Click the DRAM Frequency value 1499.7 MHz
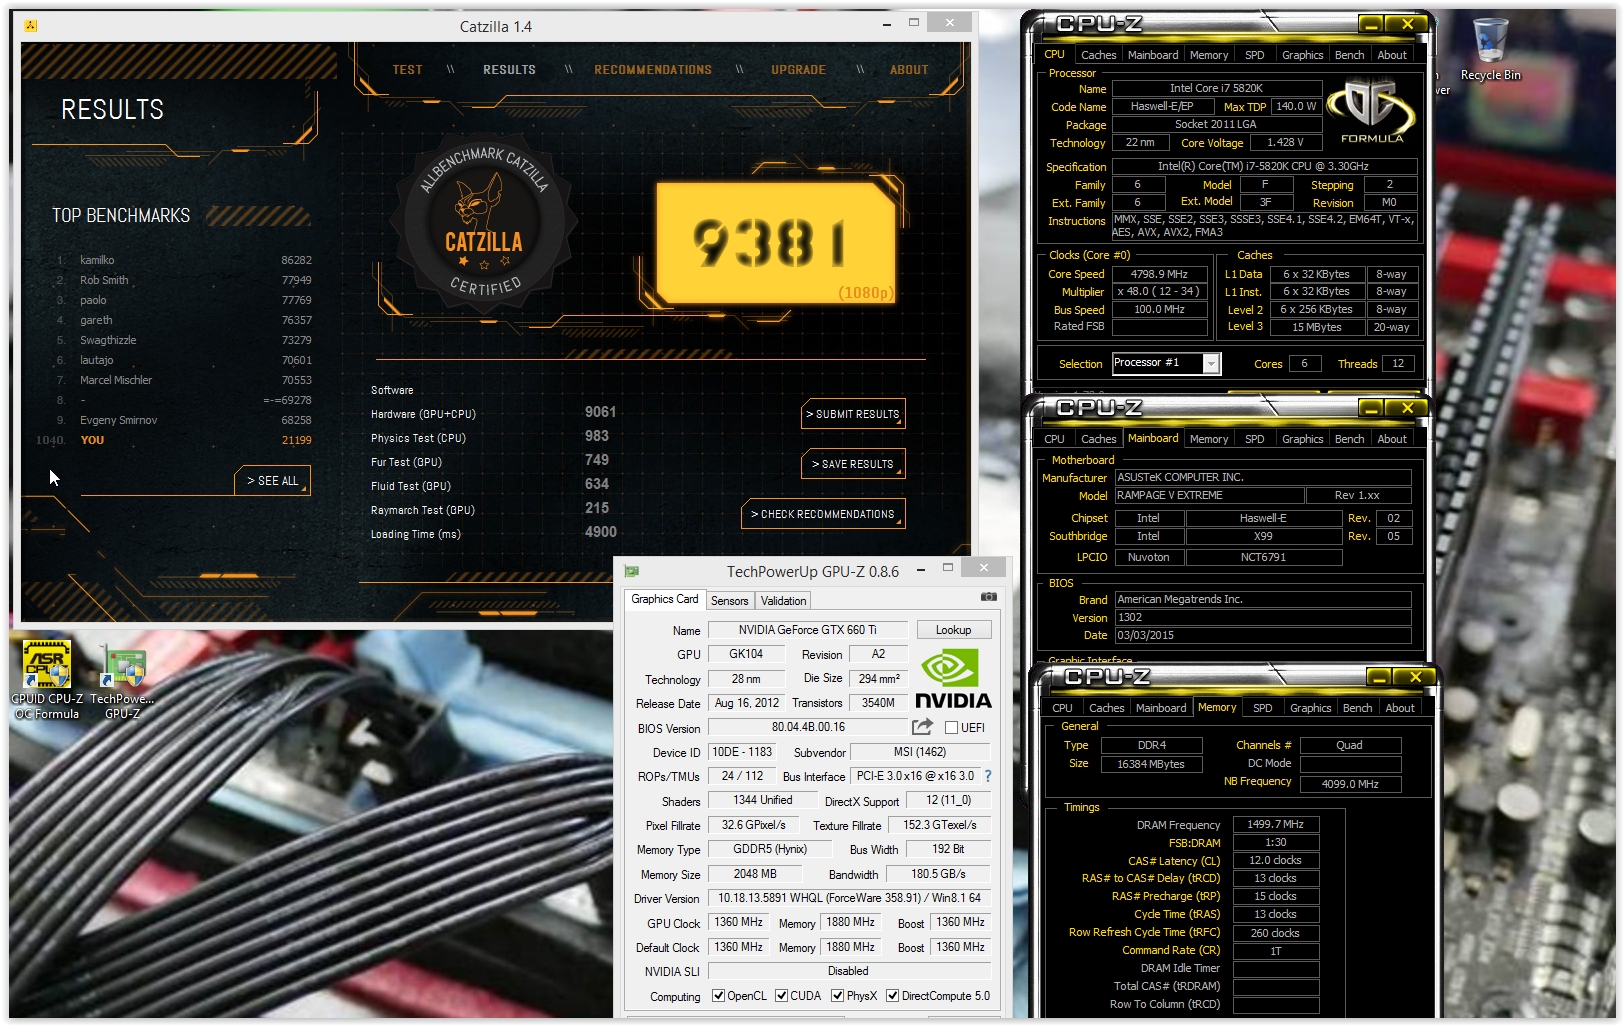 coord(1275,825)
